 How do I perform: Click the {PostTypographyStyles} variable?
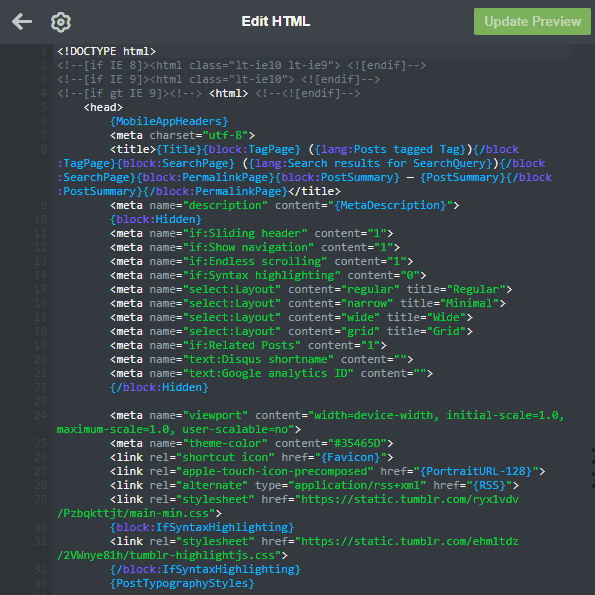coord(182,583)
